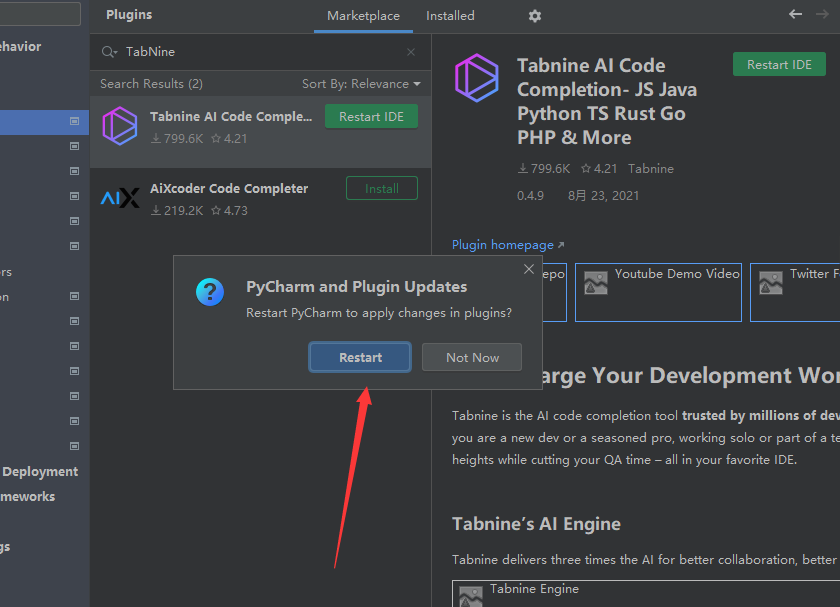Open the Plugin homepage link
This screenshot has height=607, width=840.
click(503, 245)
